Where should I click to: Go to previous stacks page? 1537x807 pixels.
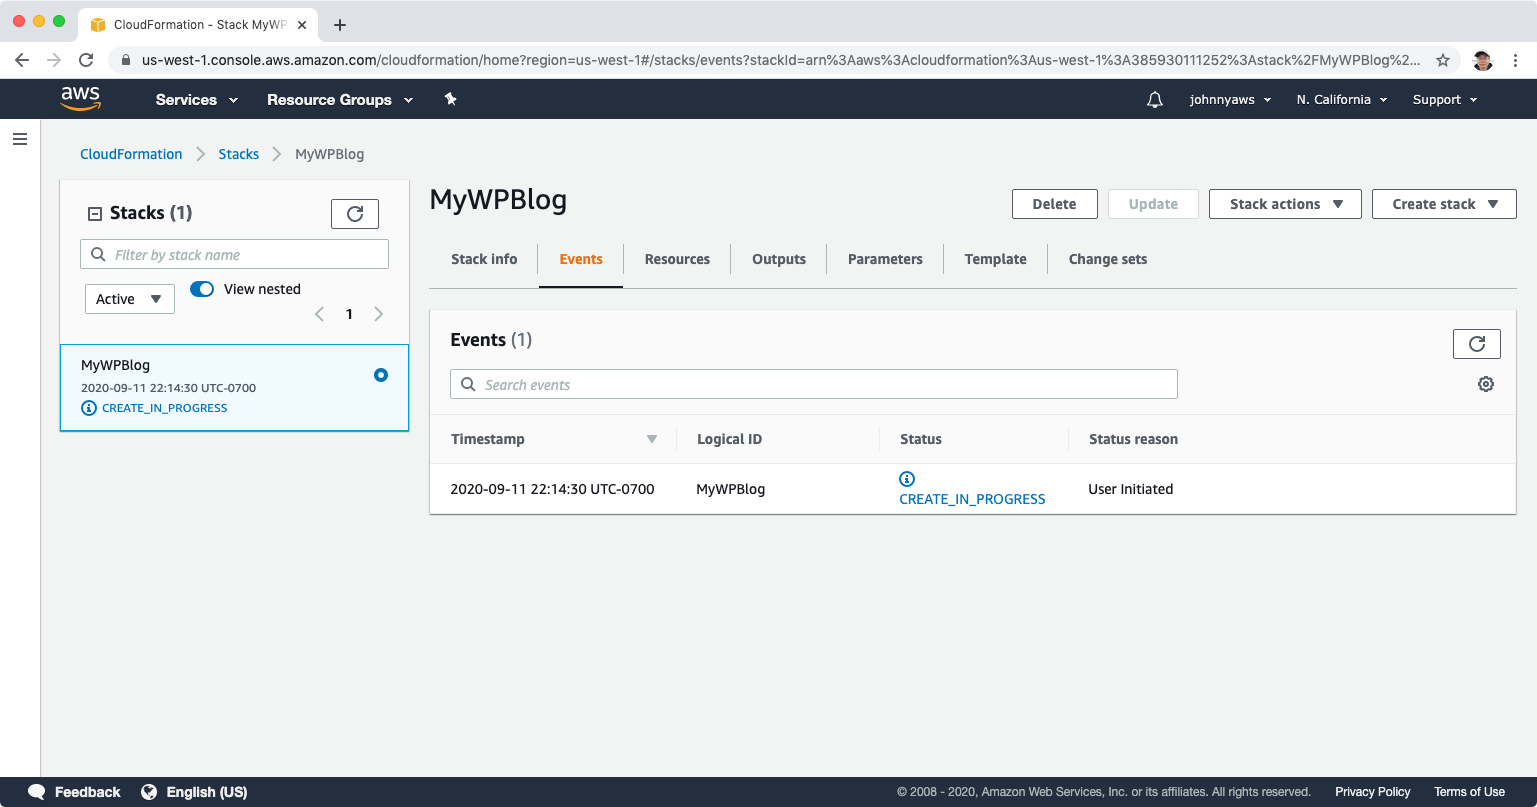click(x=320, y=314)
